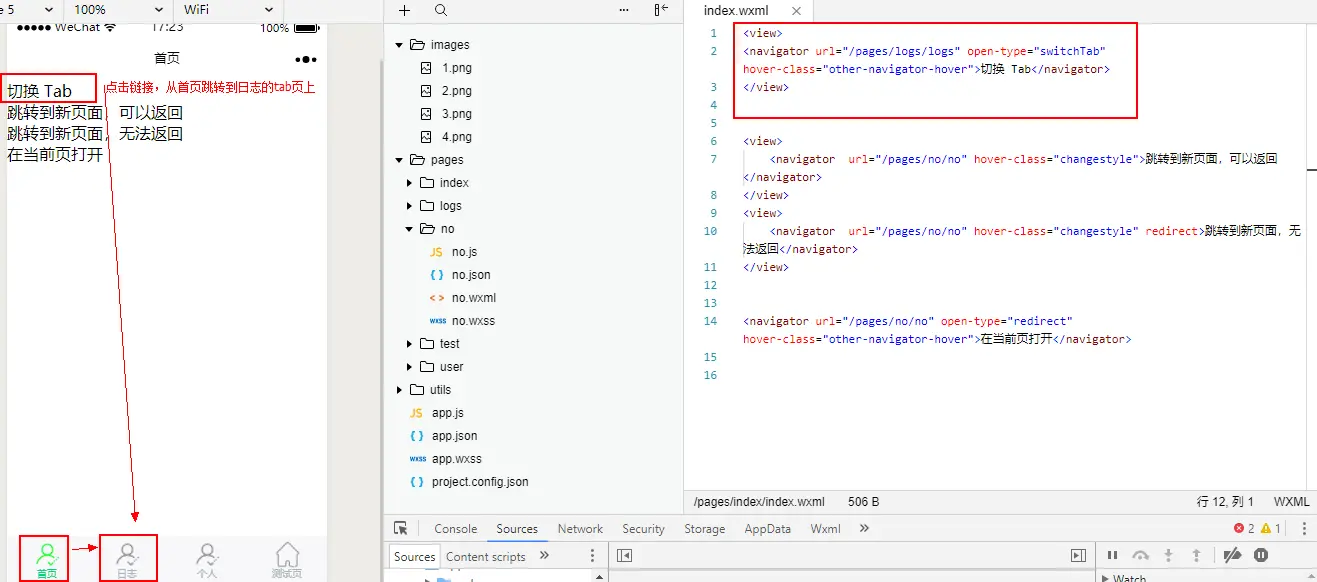Switch to the Console tab
Viewport: 1317px width, 582px height.
455,529
